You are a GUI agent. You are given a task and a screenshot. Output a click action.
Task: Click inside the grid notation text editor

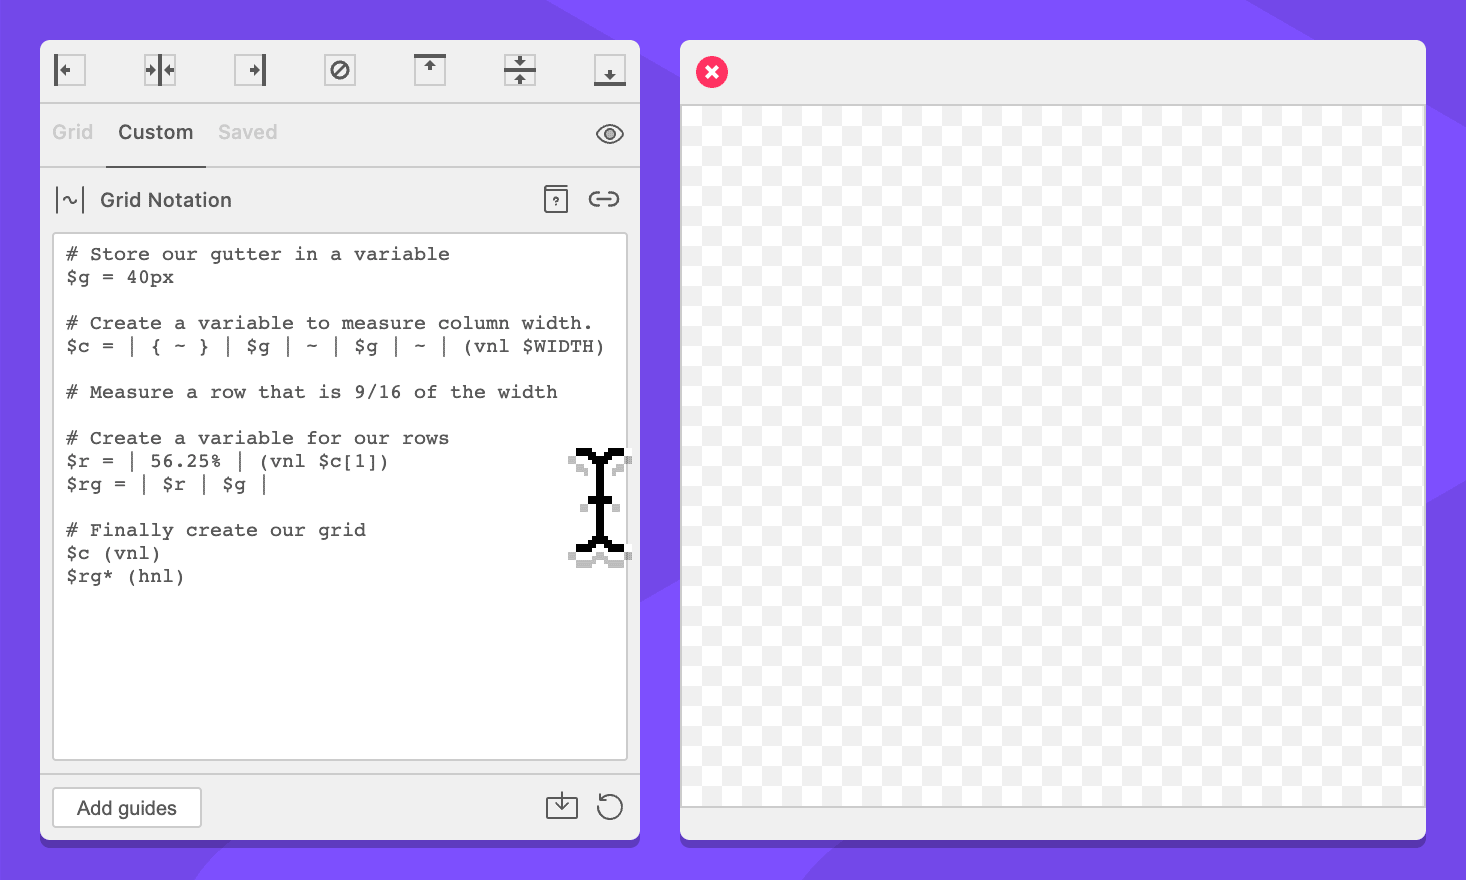pyautogui.click(x=340, y=660)
